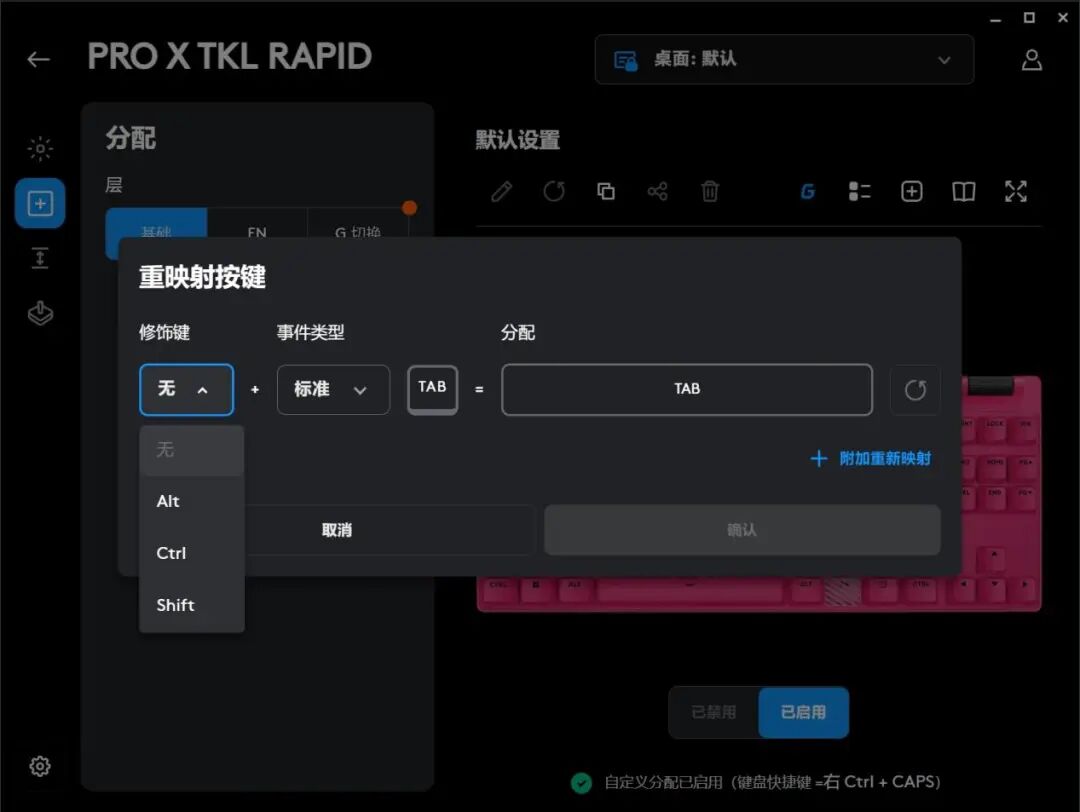
Task: Click the 默认设置 heading
Action: pos(518,140)
